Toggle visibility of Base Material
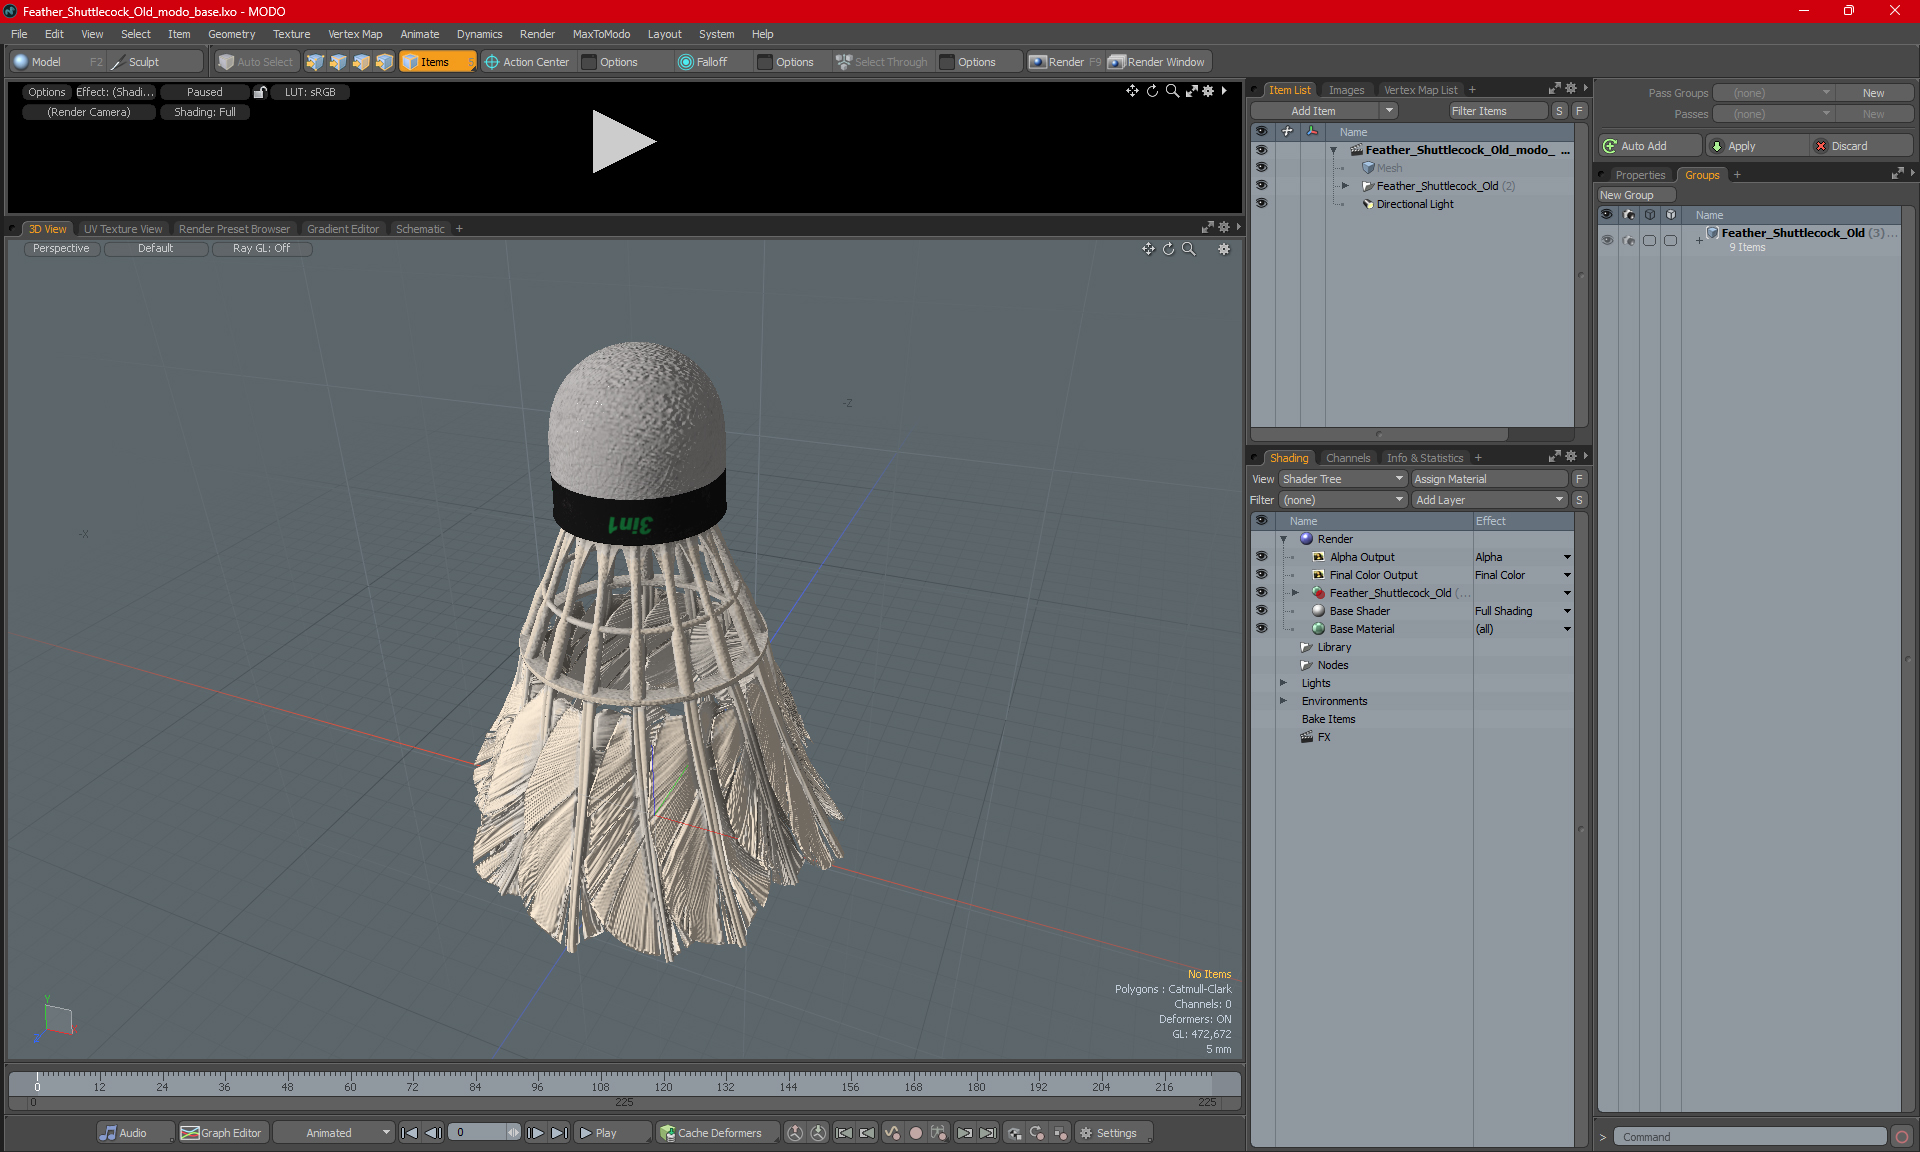Viewport: 1920px width, 1152px height. point(1262,629)
